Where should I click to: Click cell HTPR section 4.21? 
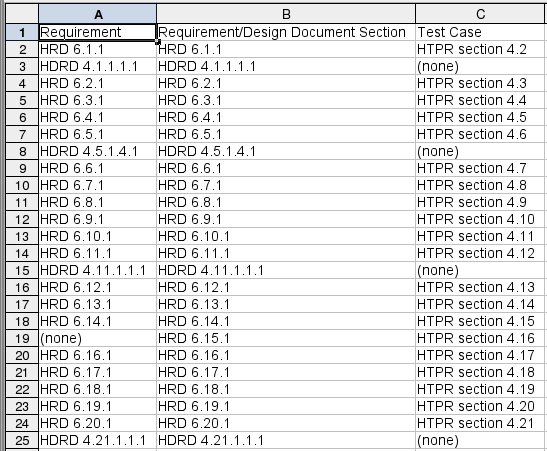coord(481,423)
